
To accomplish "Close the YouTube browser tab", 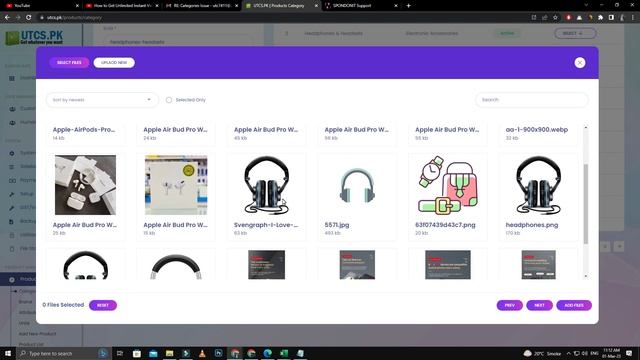I will pyautogui.click(x=77, y=6).
